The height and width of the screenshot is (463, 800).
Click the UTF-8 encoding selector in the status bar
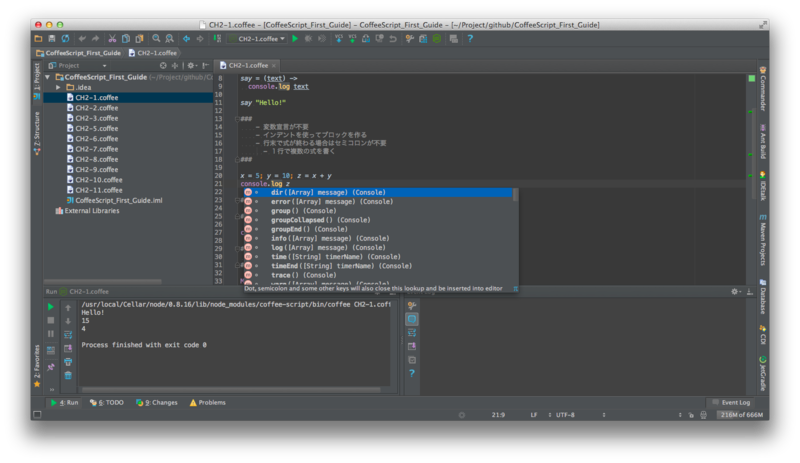[x=565, y=415]
